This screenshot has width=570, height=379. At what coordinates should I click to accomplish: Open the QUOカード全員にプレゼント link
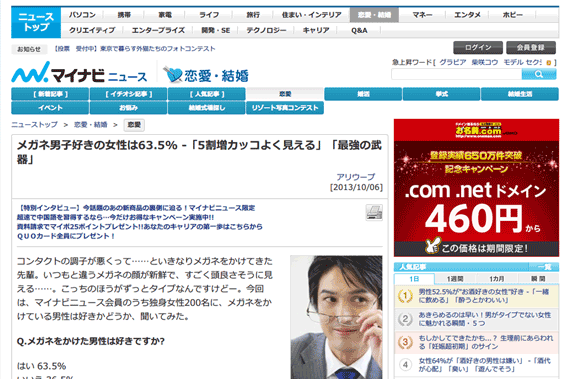coord(66,236)
